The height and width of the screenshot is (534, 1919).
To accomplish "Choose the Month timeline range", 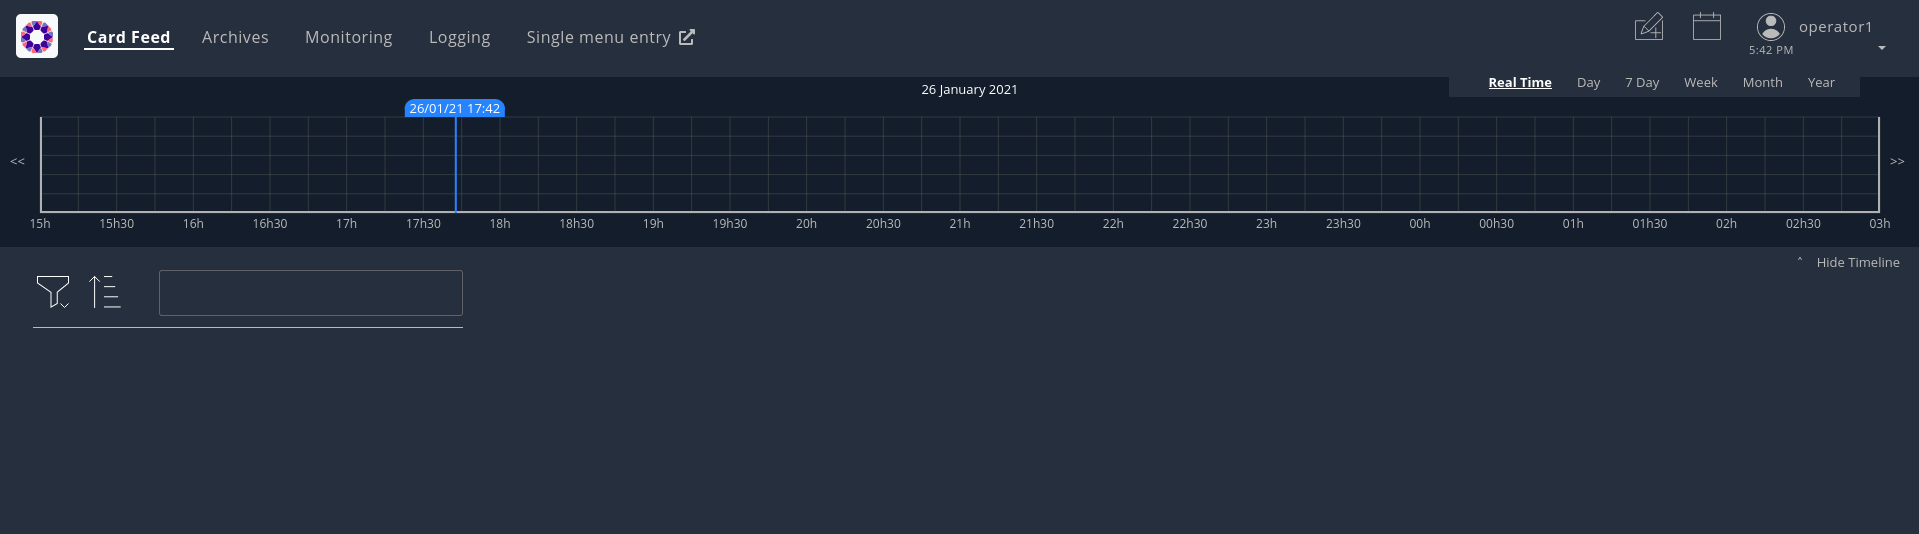I will coord(1762,83).
